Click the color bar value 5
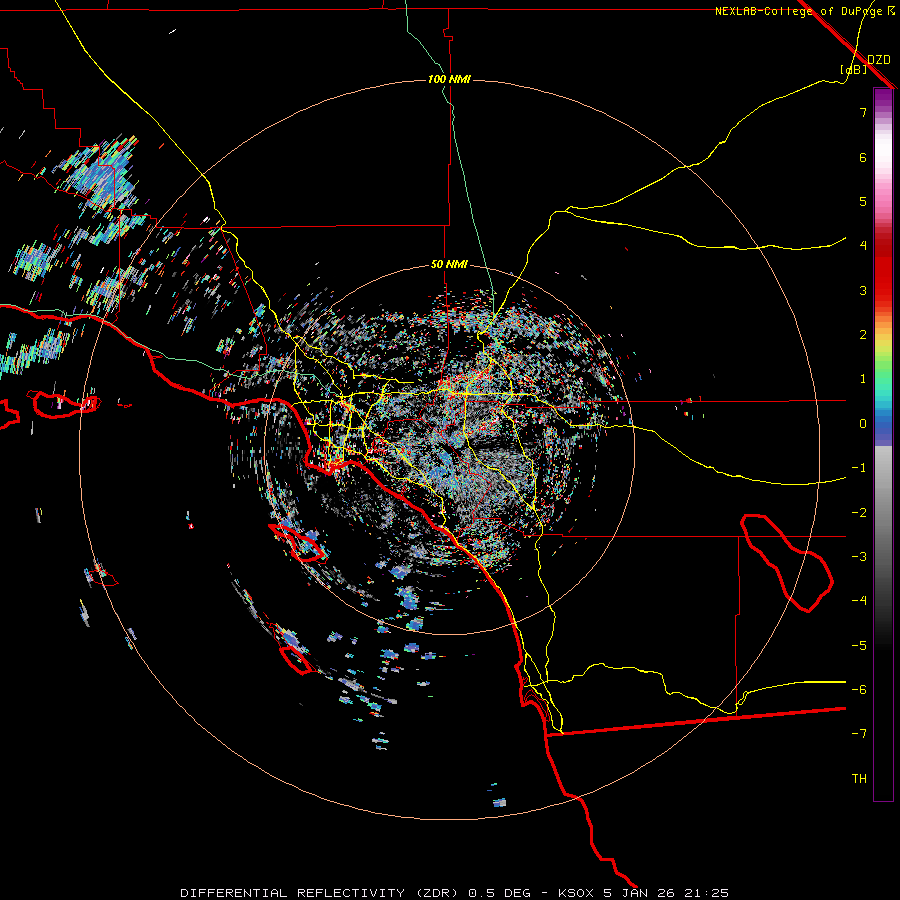This screenshot has height=900, width=900. [x=863, y=201]
